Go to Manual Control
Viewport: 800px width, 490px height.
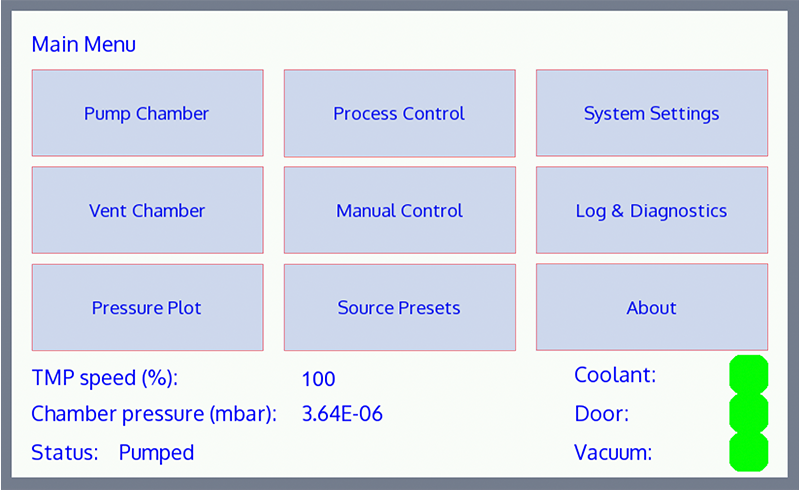(399, 210)
